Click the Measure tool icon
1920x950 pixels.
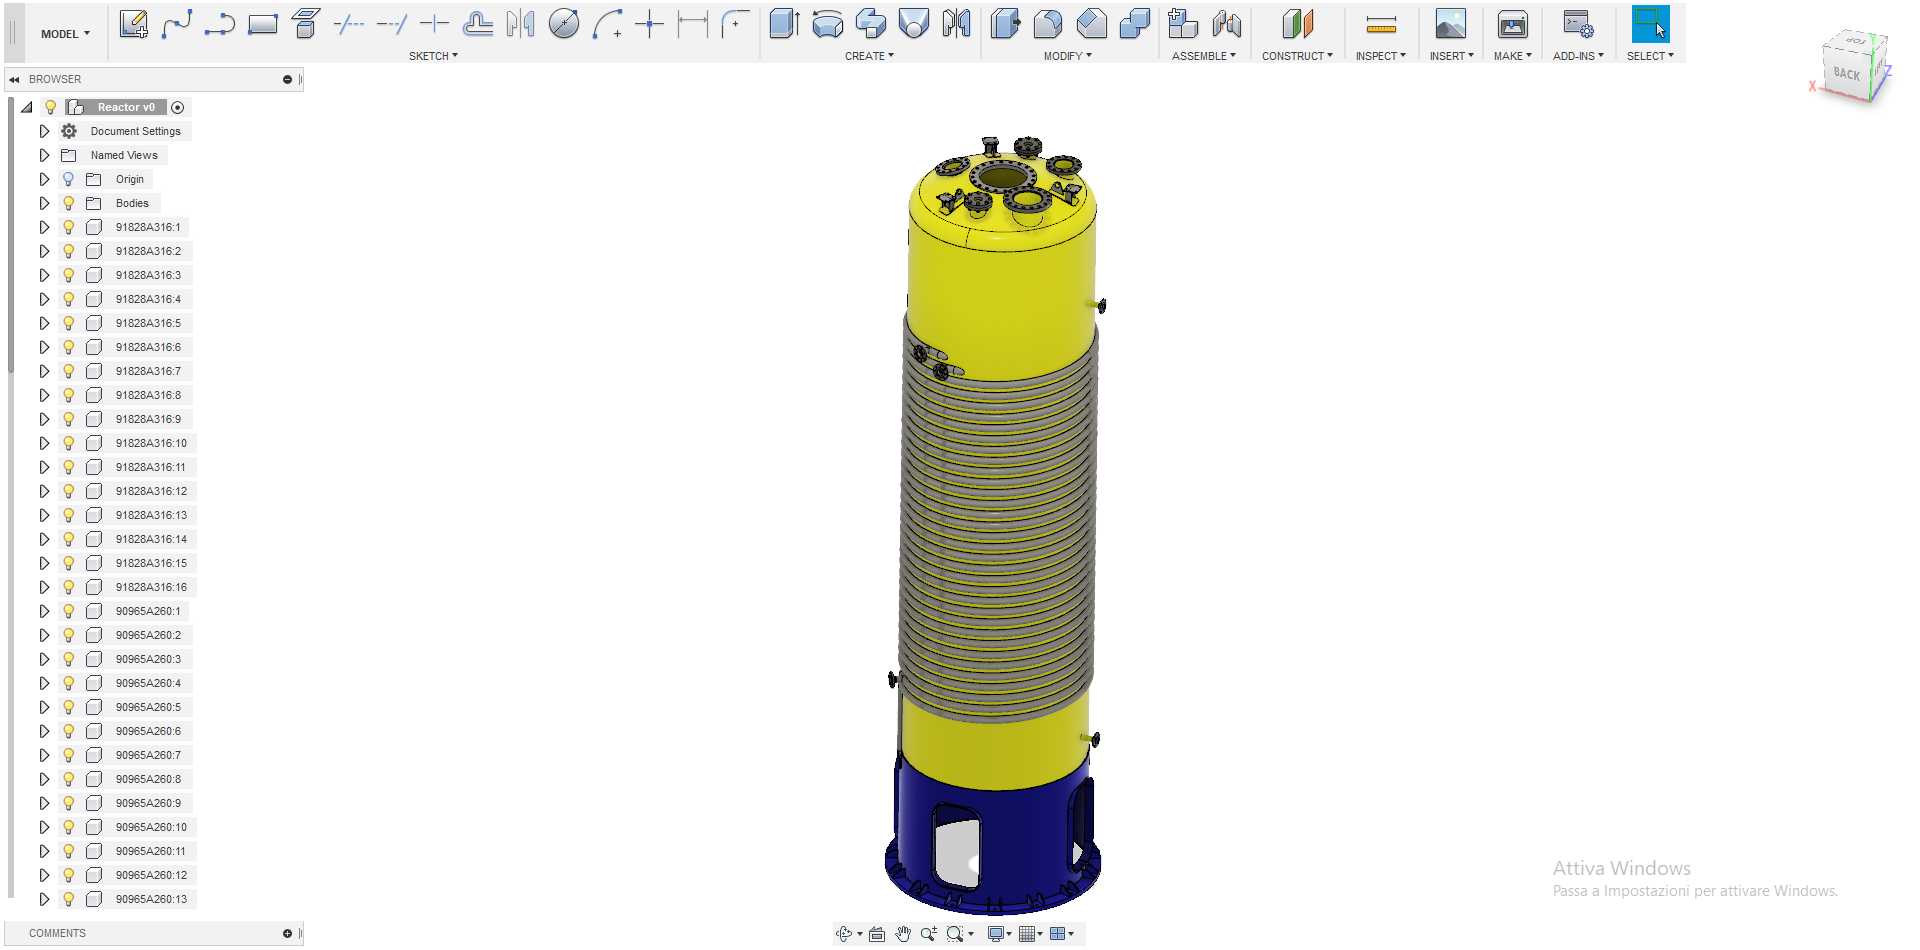(1381, 24)
